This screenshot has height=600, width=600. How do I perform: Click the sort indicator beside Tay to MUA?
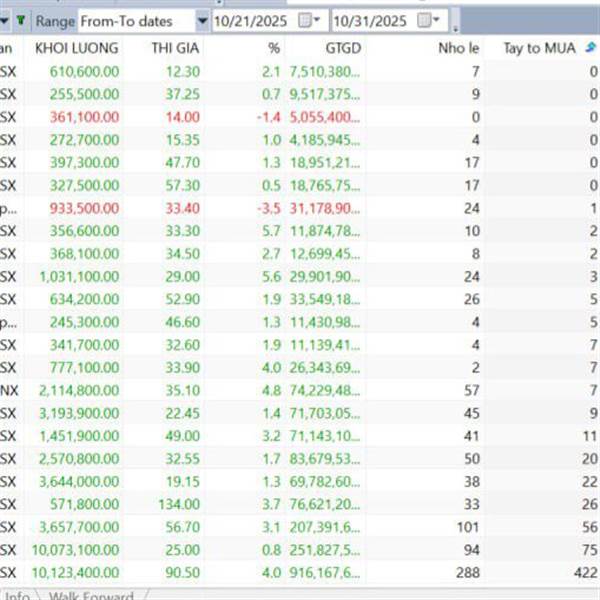point(591,48)
